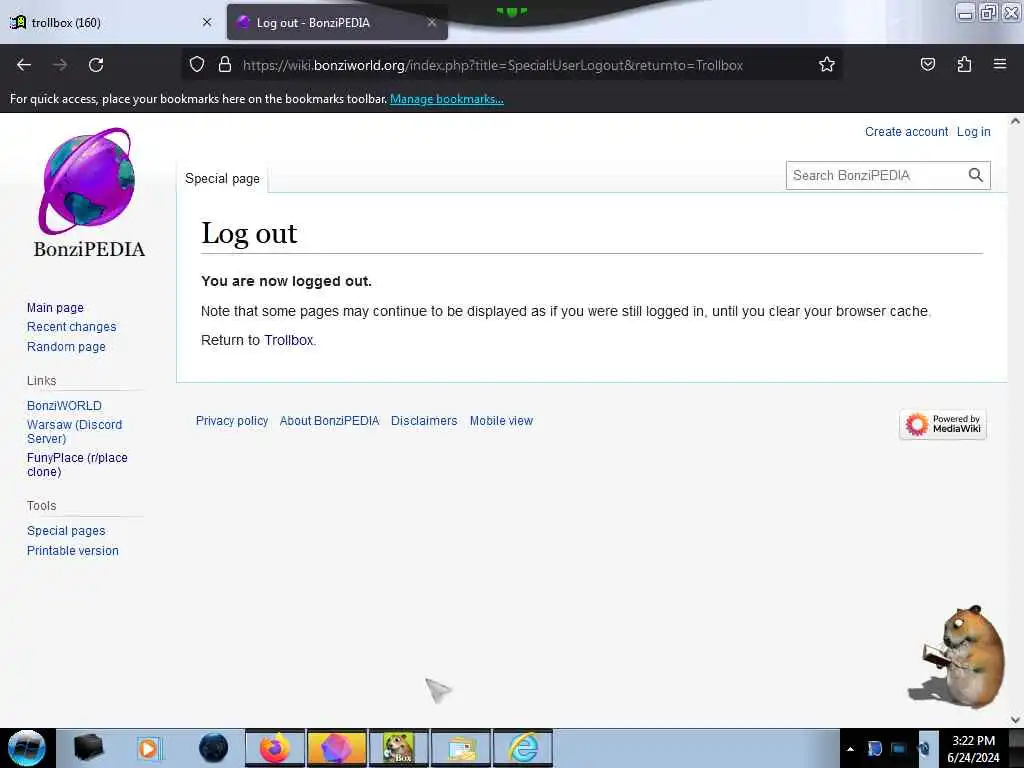Open Special pages under Tools
Image resolution: width=1024 pixels, height=768 pixels.
coord(66,531)
